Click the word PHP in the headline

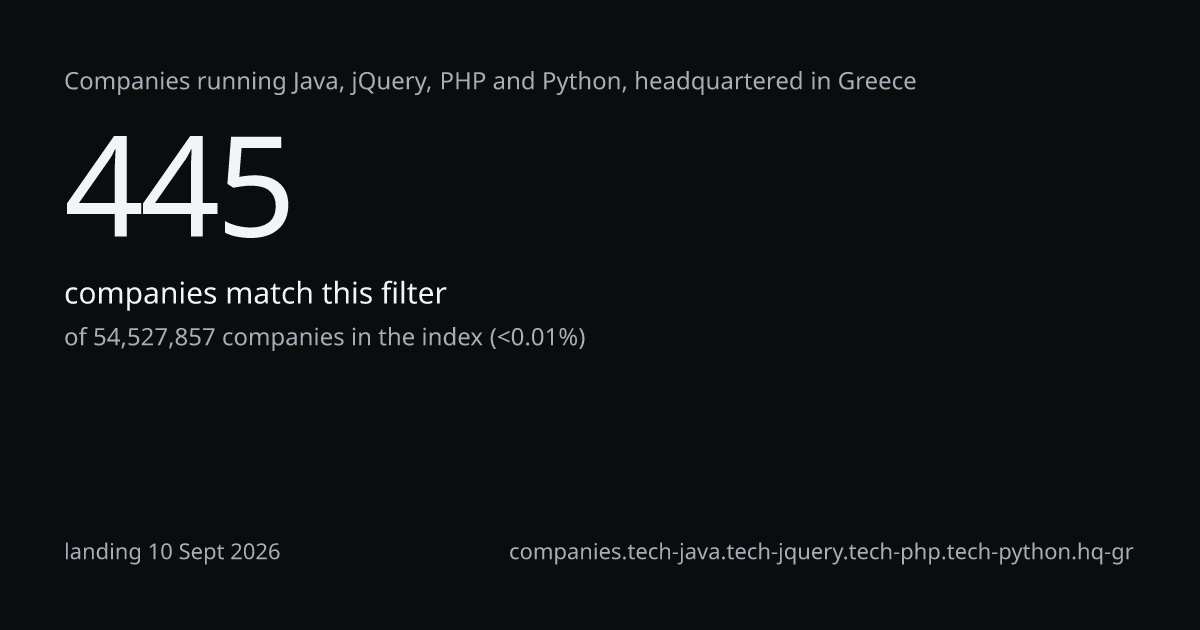[x=462, y=82]
